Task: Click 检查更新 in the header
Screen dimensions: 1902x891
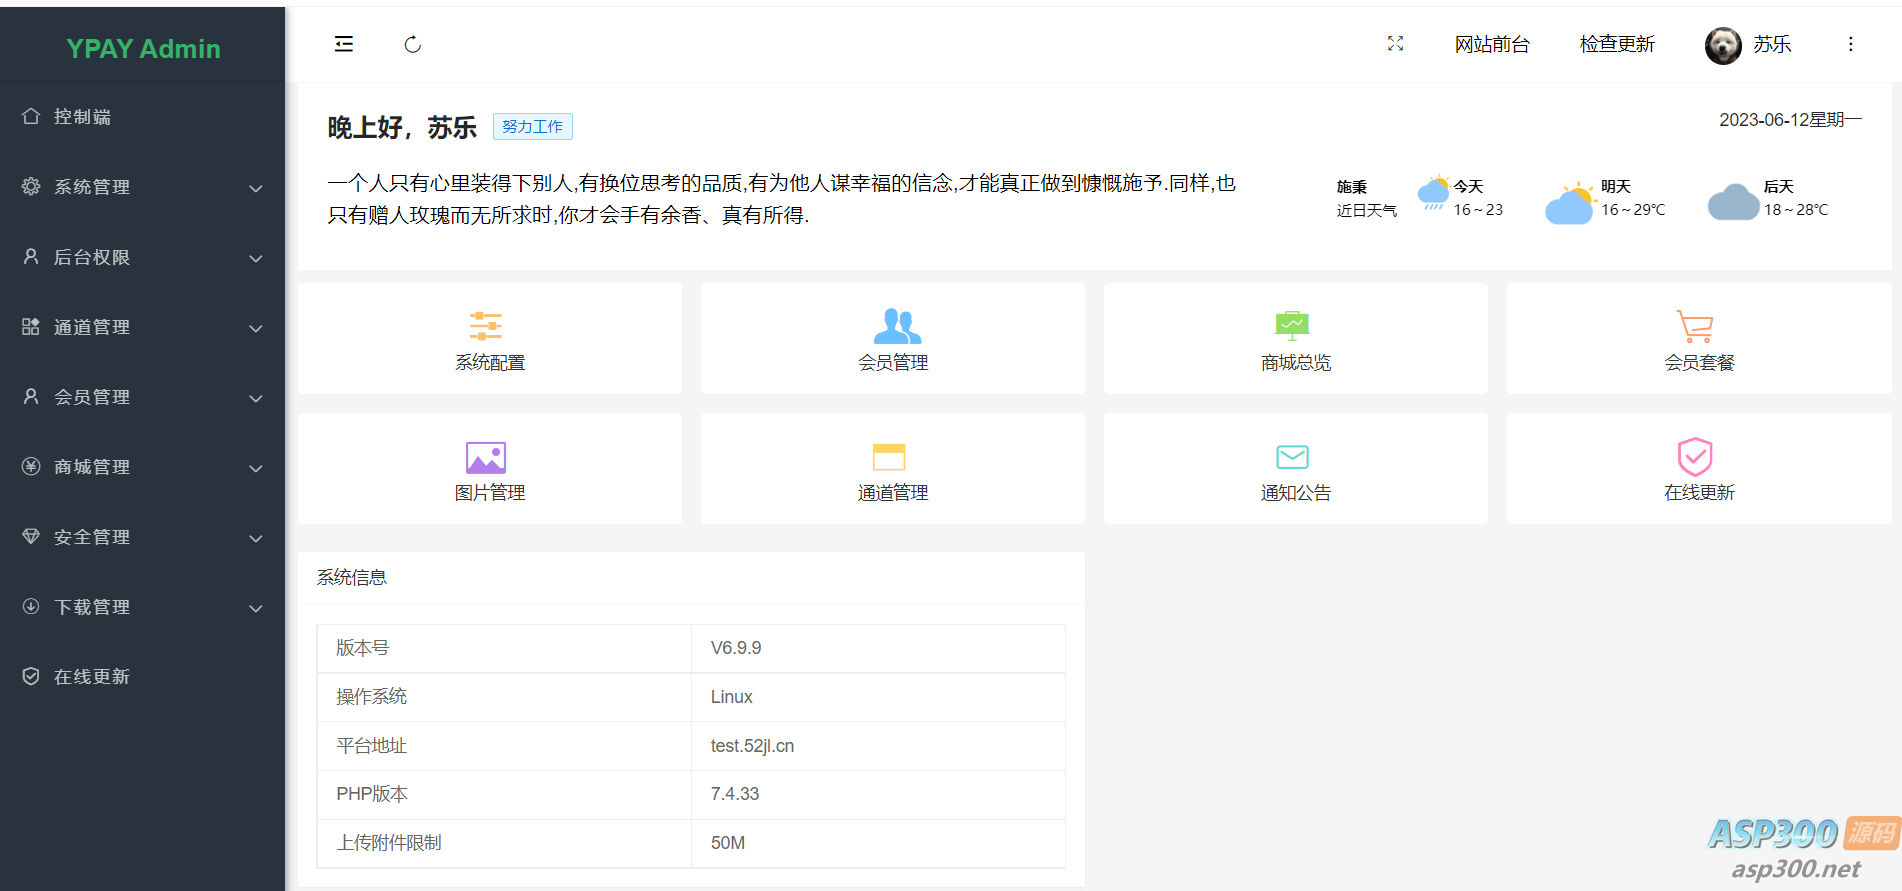Action: pos(1616,44)
